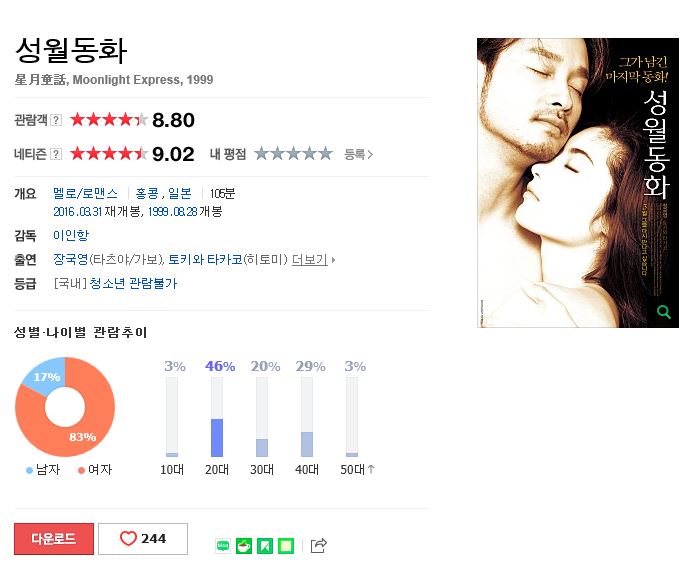Share to Naver cafe cup icon
Screen dimensions: 698x588
[243, 545]
